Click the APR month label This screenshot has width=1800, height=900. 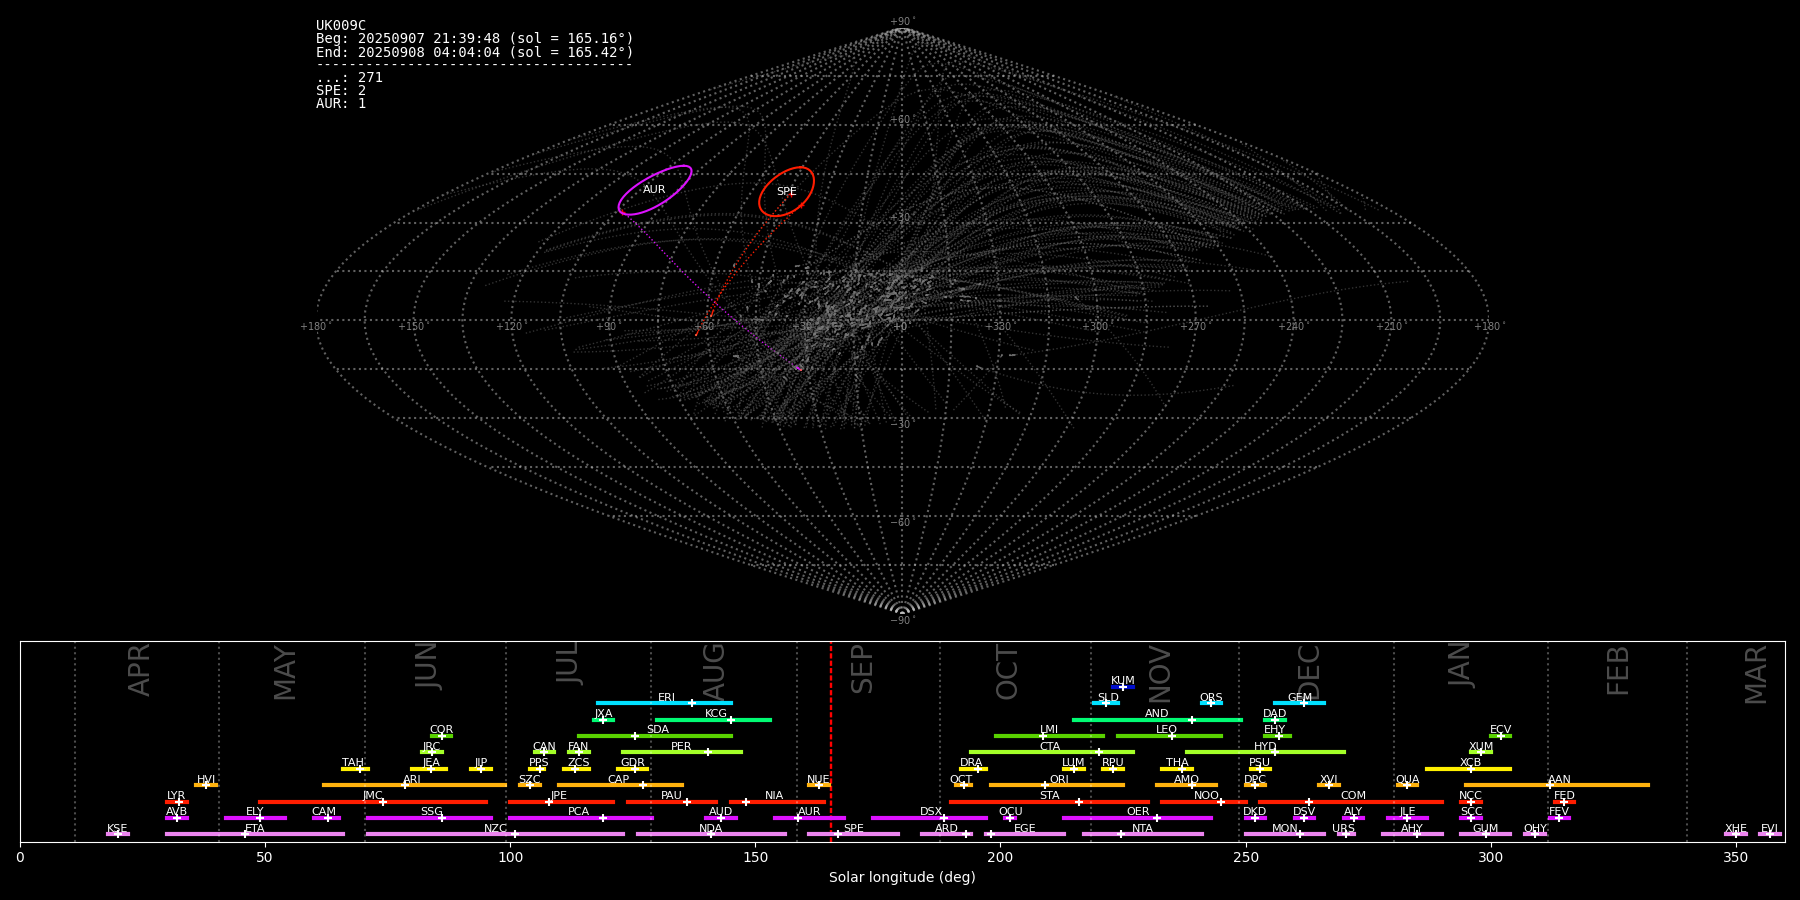click(140, 670)
